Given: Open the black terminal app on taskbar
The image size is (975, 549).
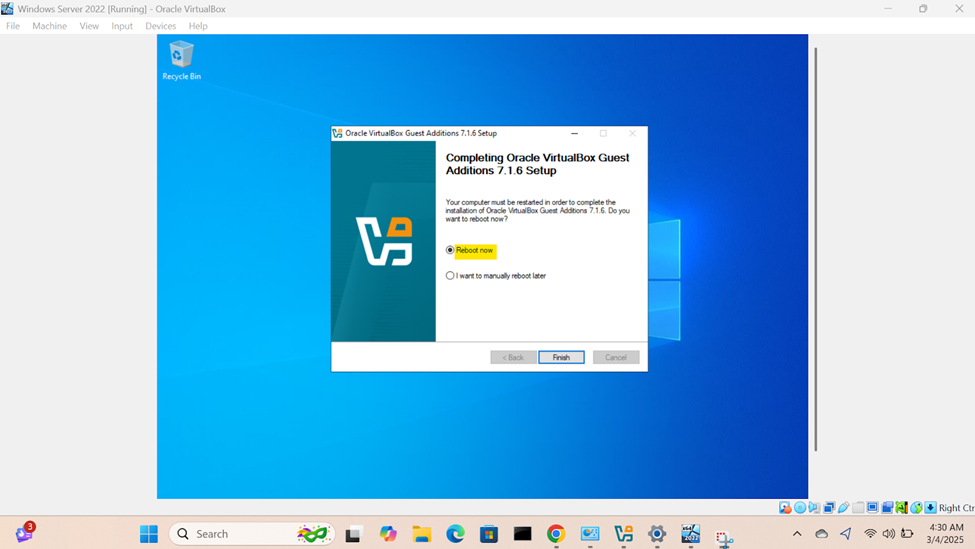Looking at the screenshot, I should [522, 533].
